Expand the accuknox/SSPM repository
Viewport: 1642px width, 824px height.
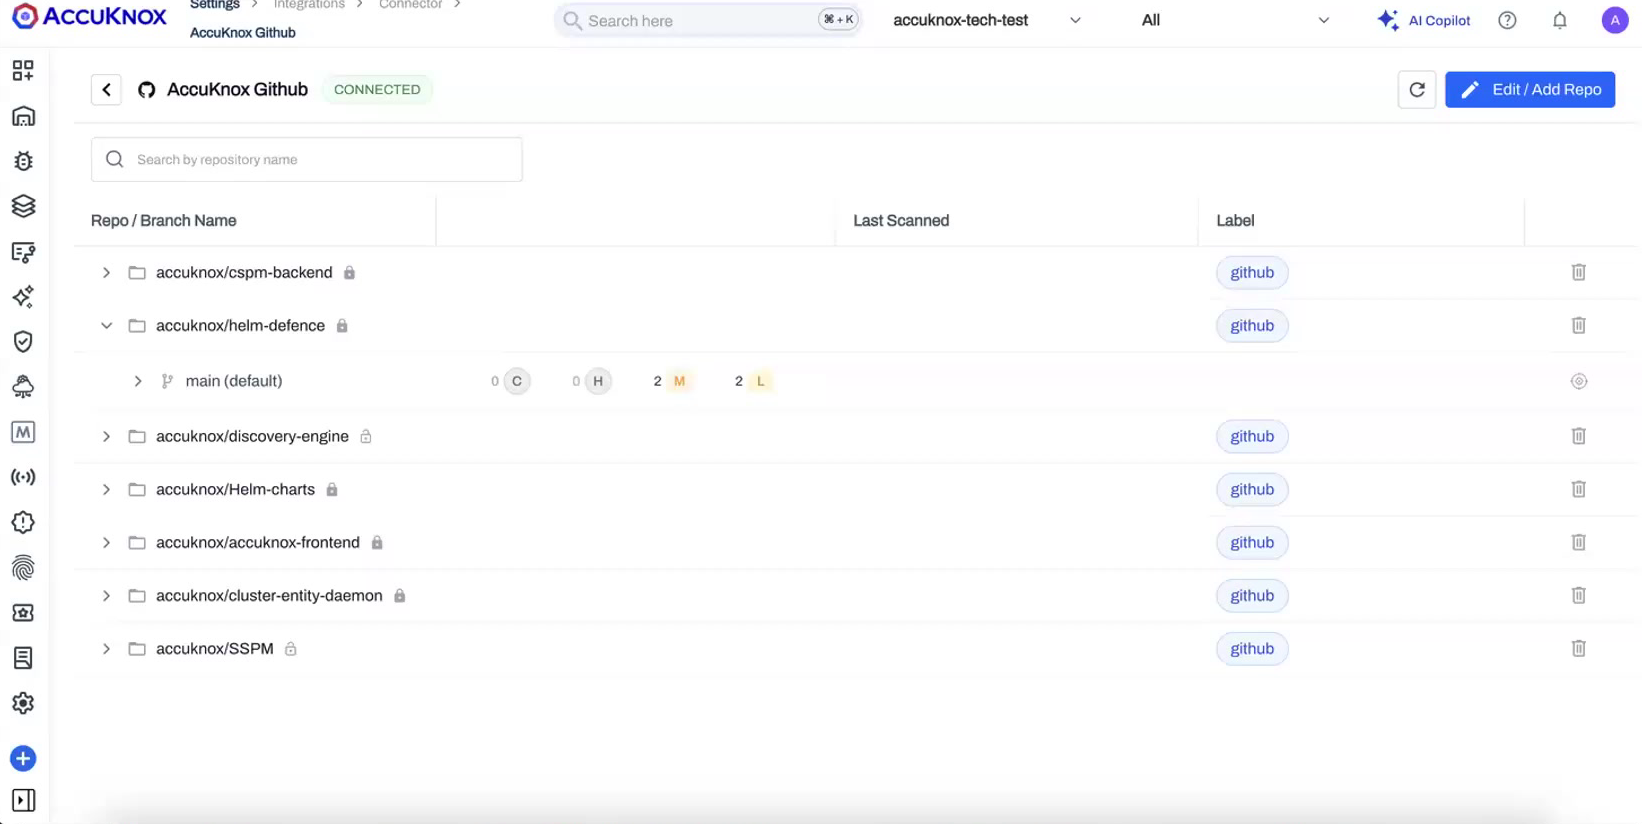[106, 649]
